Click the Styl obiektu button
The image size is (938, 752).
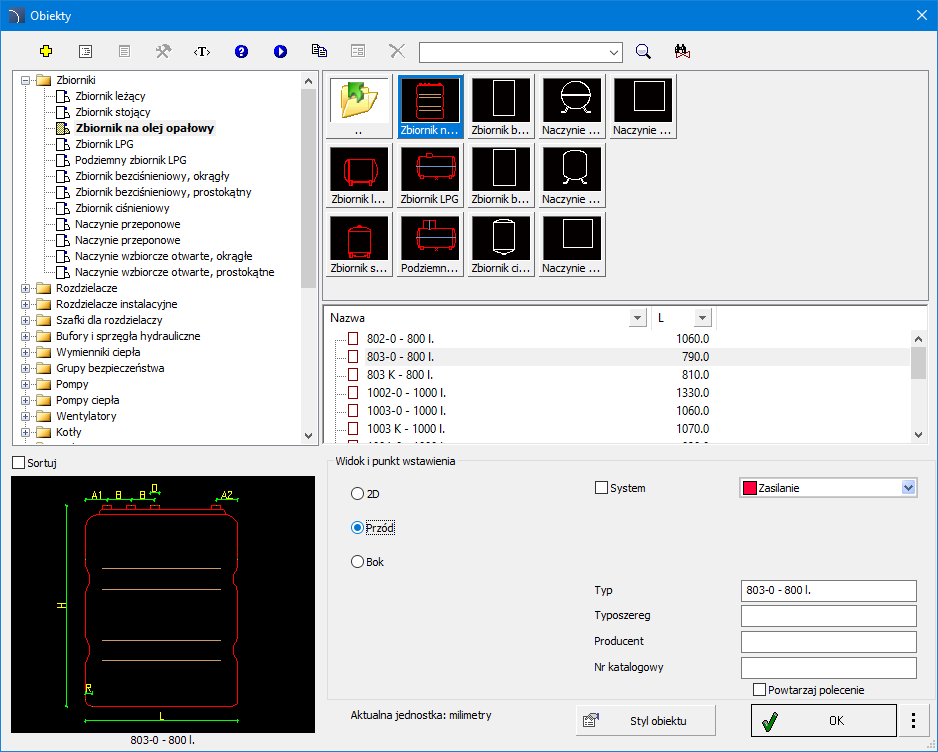pyautogui.click(x=646, y=720)
